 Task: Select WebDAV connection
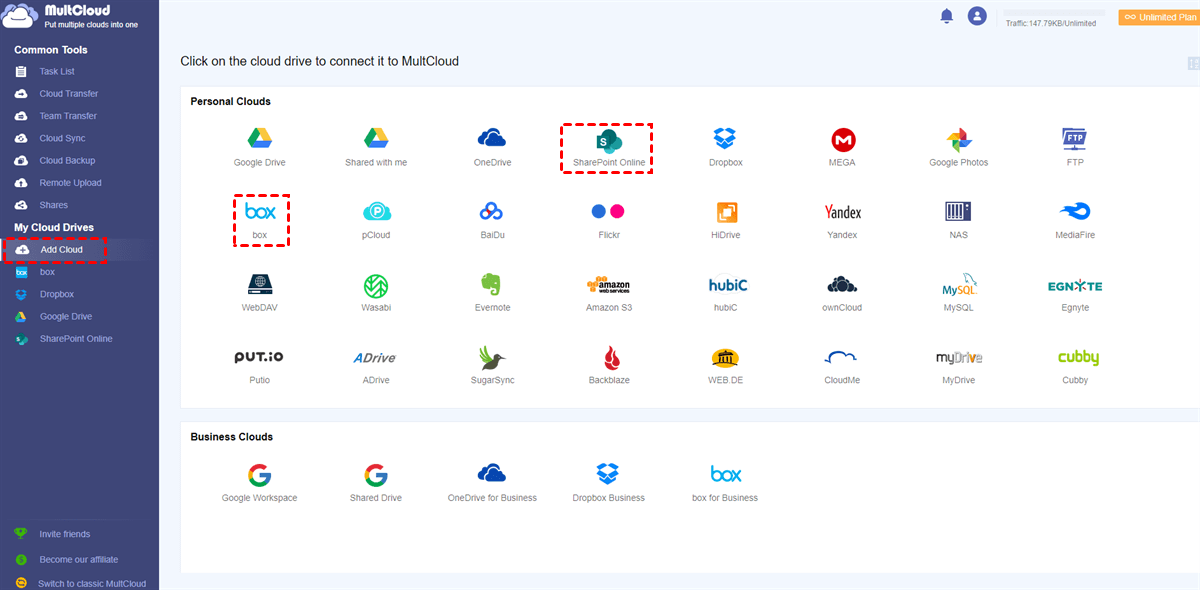[x=260, y=294]
